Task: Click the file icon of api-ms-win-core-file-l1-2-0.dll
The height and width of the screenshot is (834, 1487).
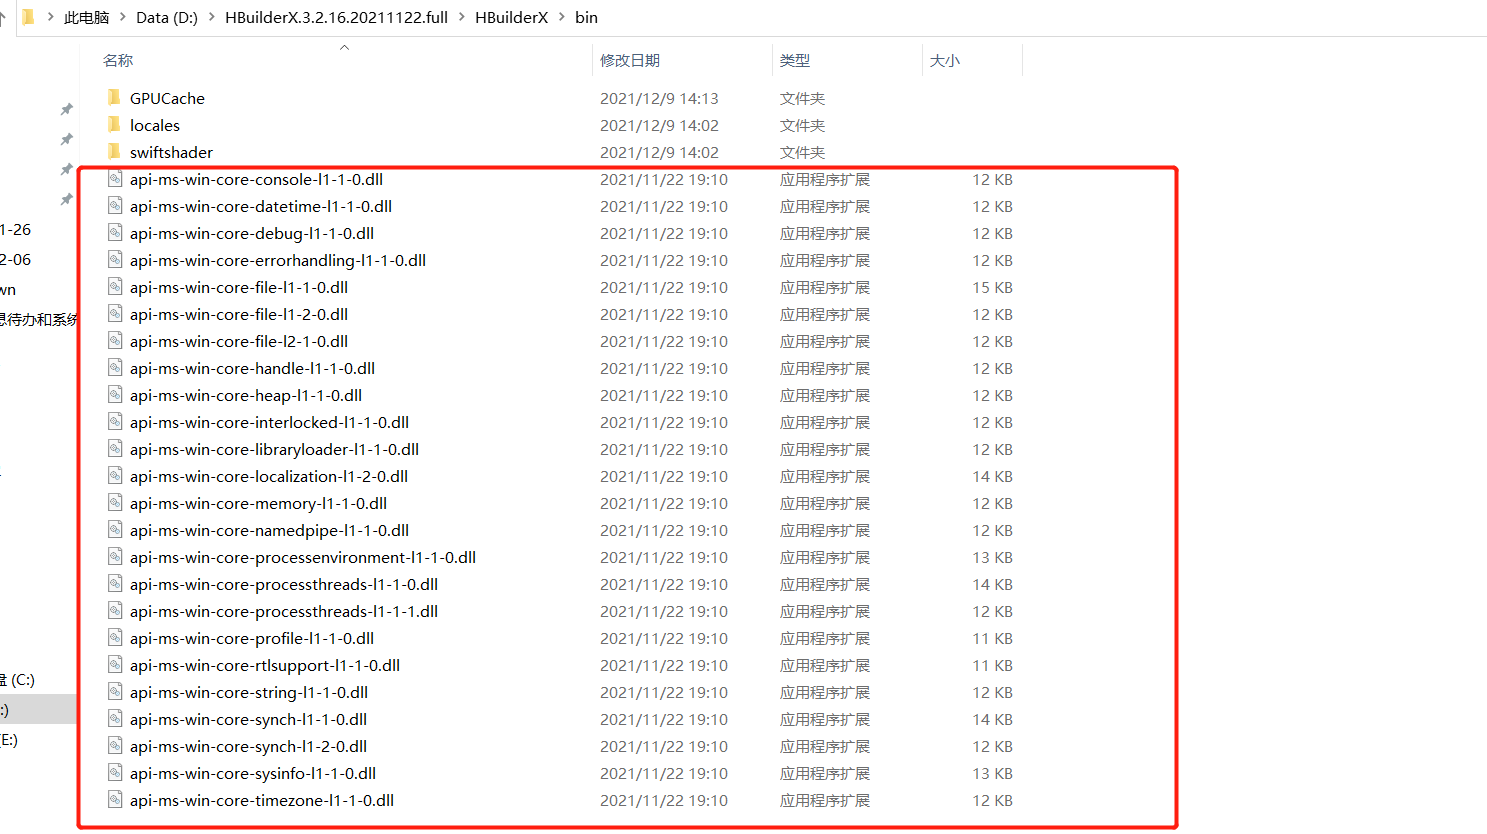Action: tap(115, 314)
